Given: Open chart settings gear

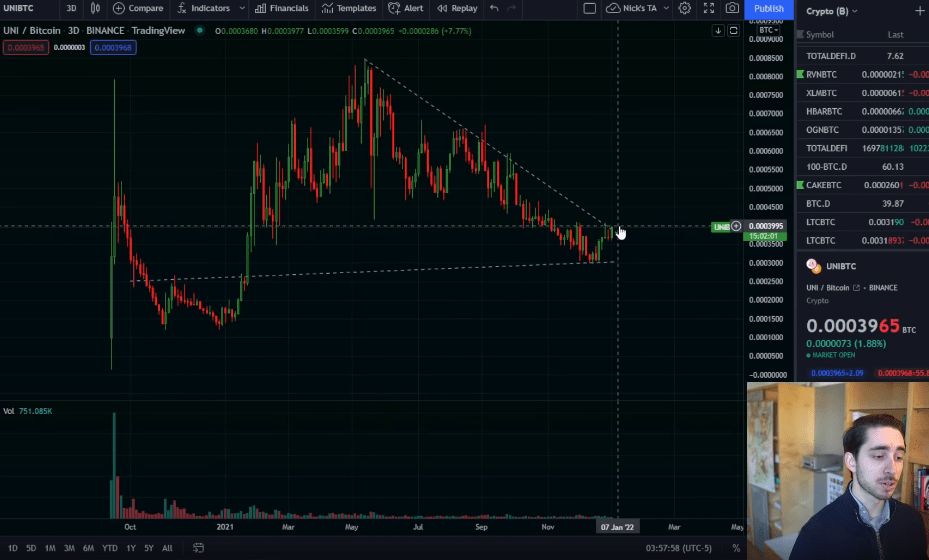Looking at the screenshot, I should (685, 8).
